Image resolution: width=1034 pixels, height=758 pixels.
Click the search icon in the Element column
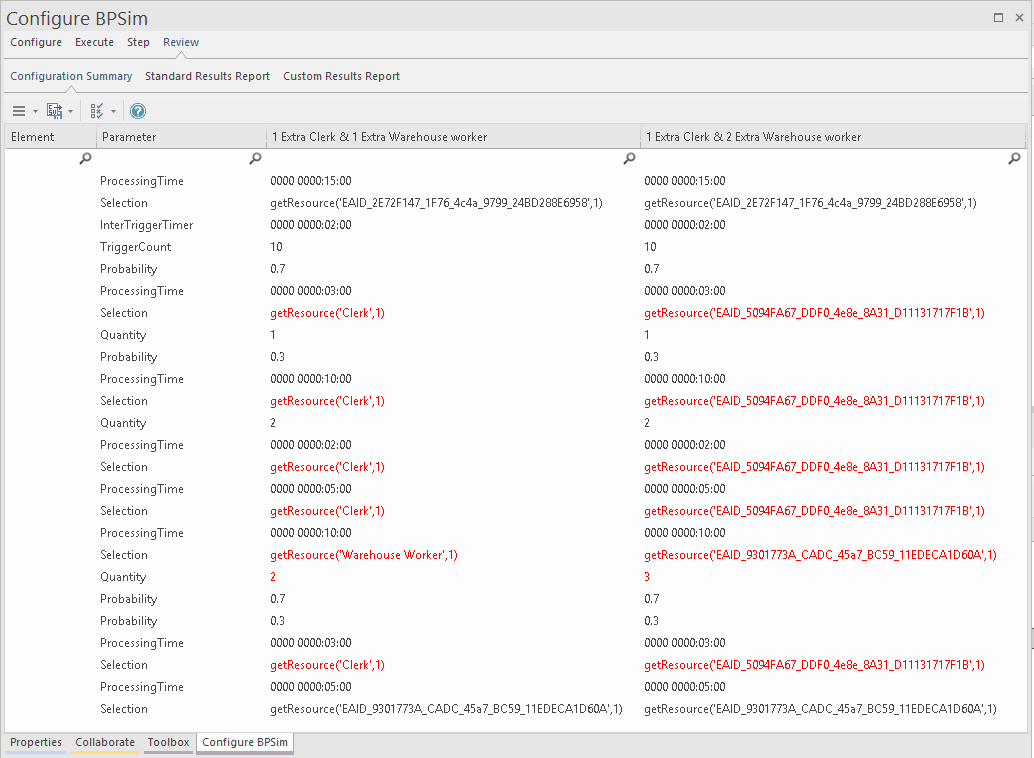click(86, 158)
